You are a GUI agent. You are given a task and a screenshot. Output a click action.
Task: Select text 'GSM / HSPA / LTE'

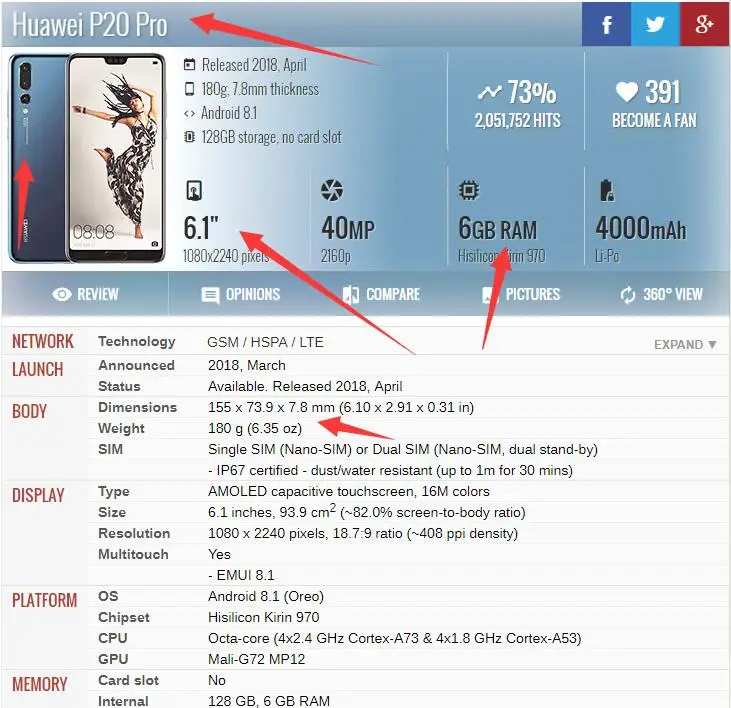coord(265,342)
